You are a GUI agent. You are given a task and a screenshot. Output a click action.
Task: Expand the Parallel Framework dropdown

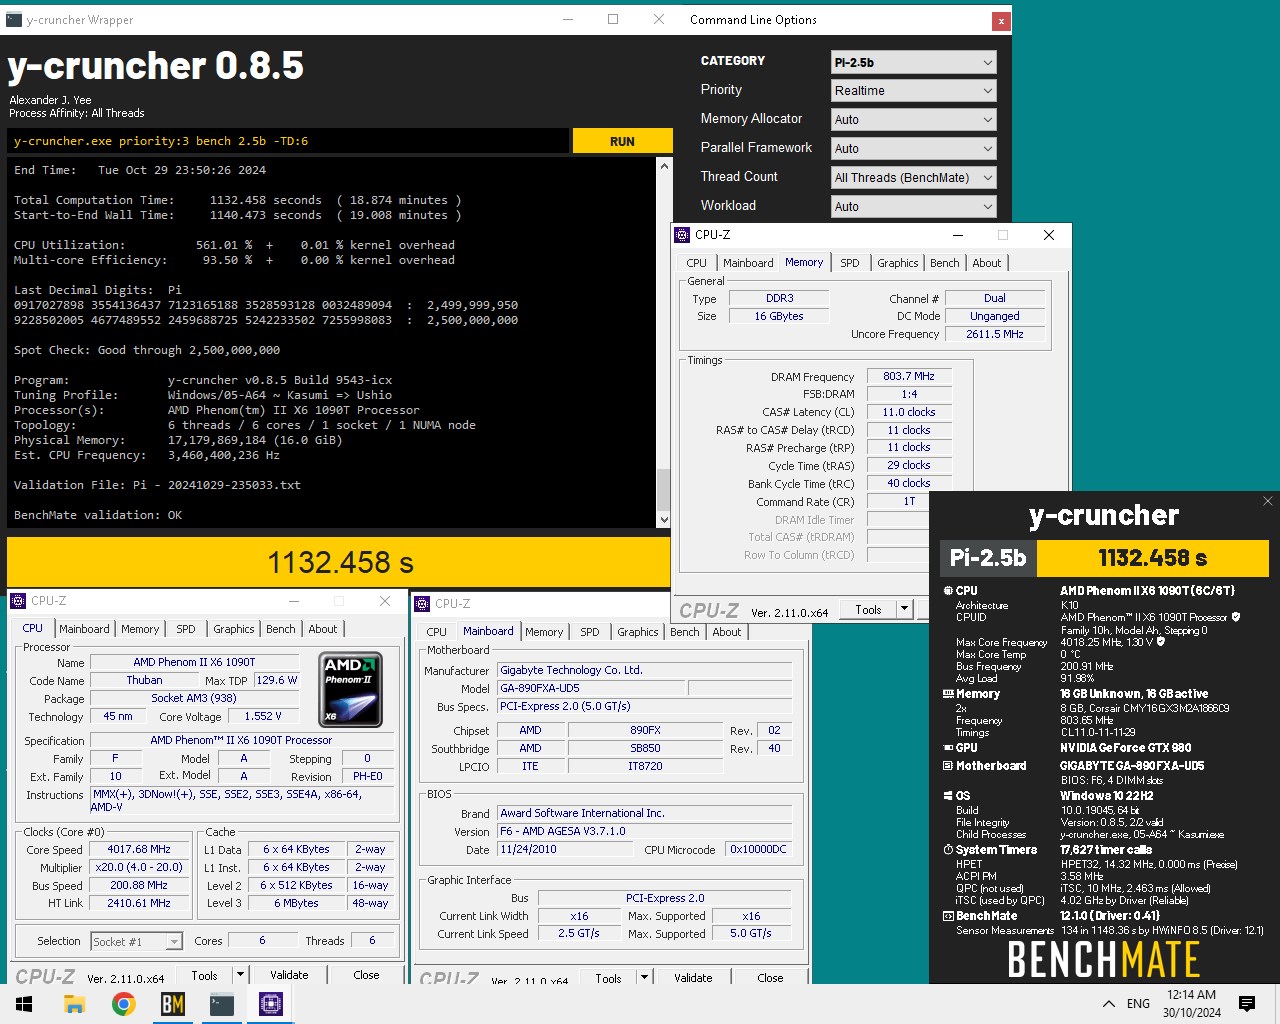pos(914,149)
